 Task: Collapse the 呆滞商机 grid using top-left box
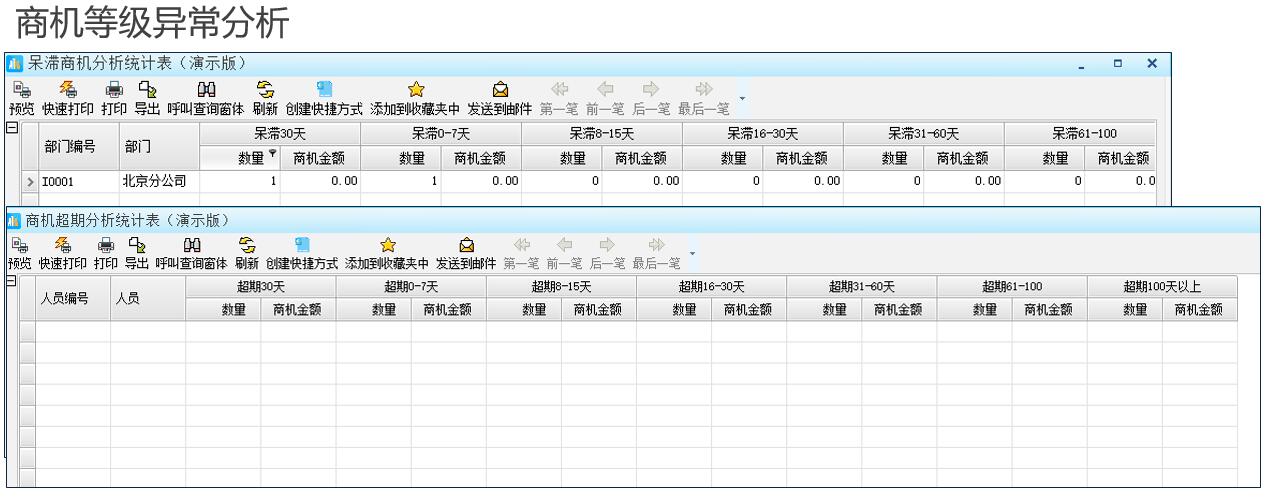pos(12,129)
